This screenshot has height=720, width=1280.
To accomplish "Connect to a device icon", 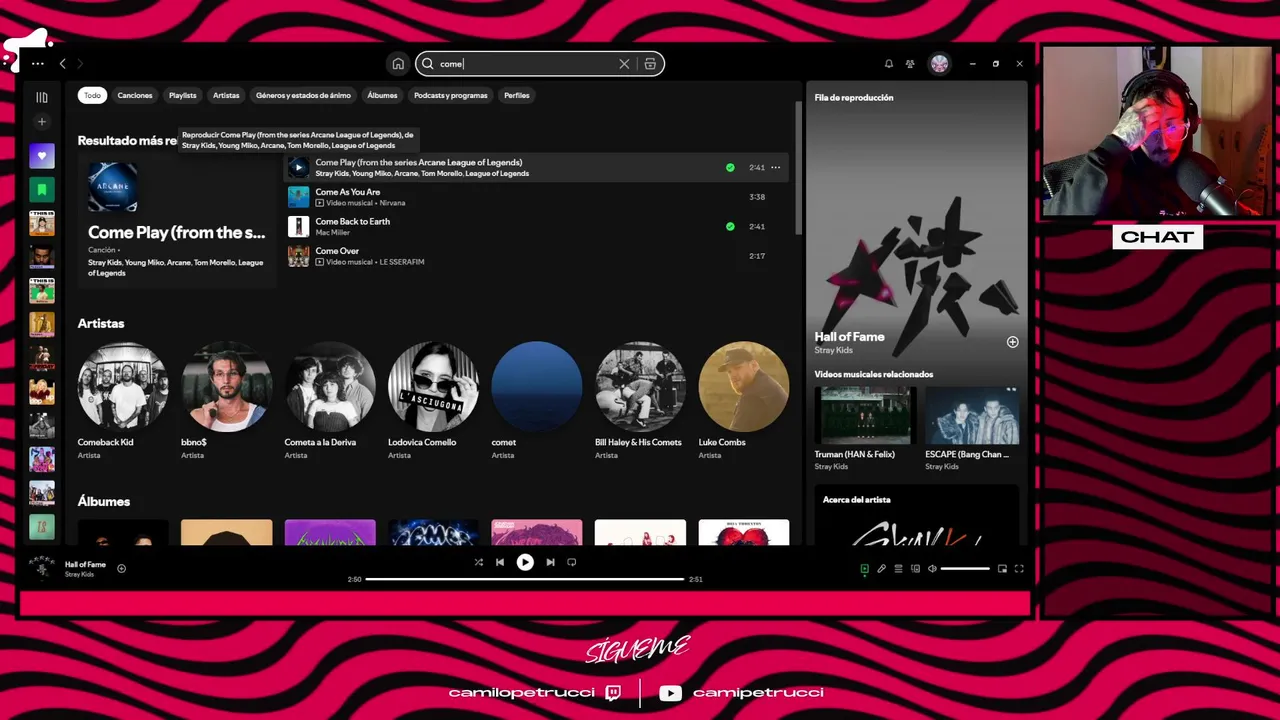I will pos(915,569).
